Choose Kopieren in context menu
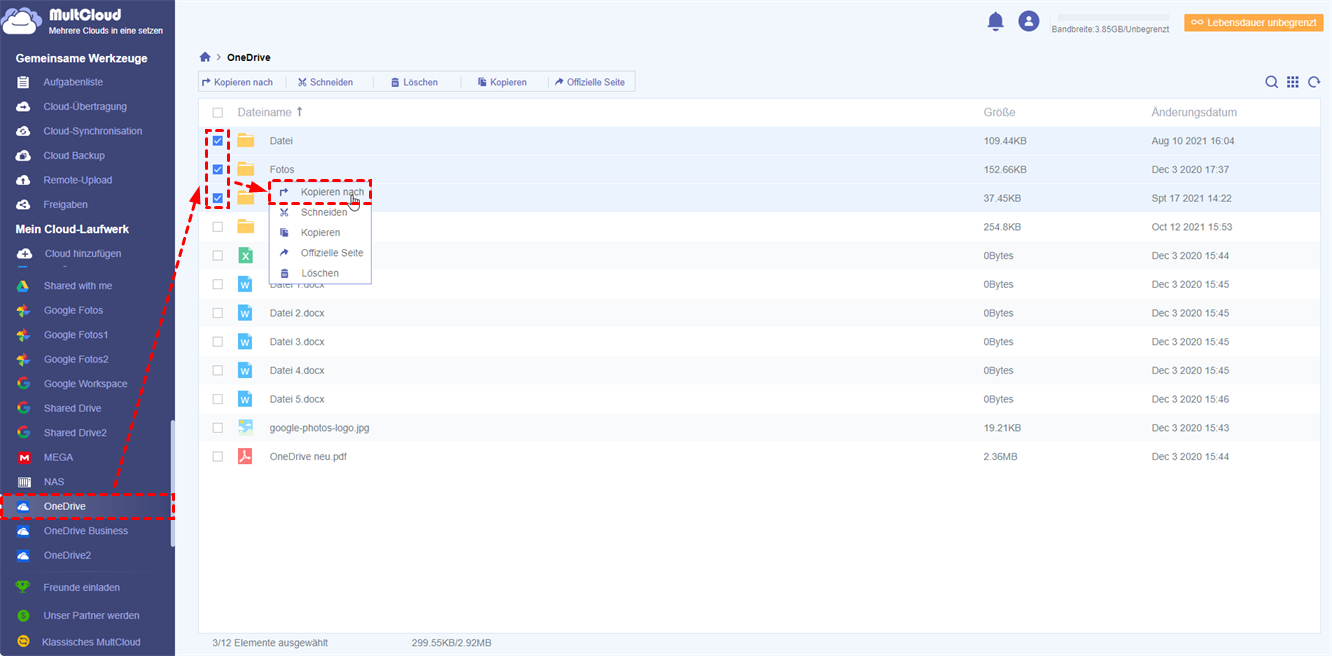Screen dimensions: 1332x656 320,232
